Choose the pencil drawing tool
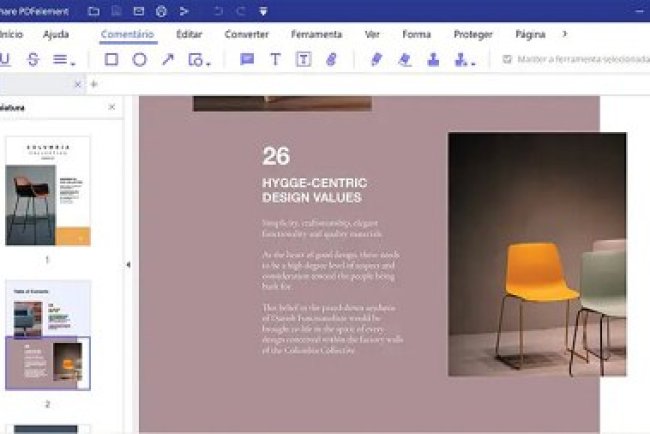 pos(376,60)
